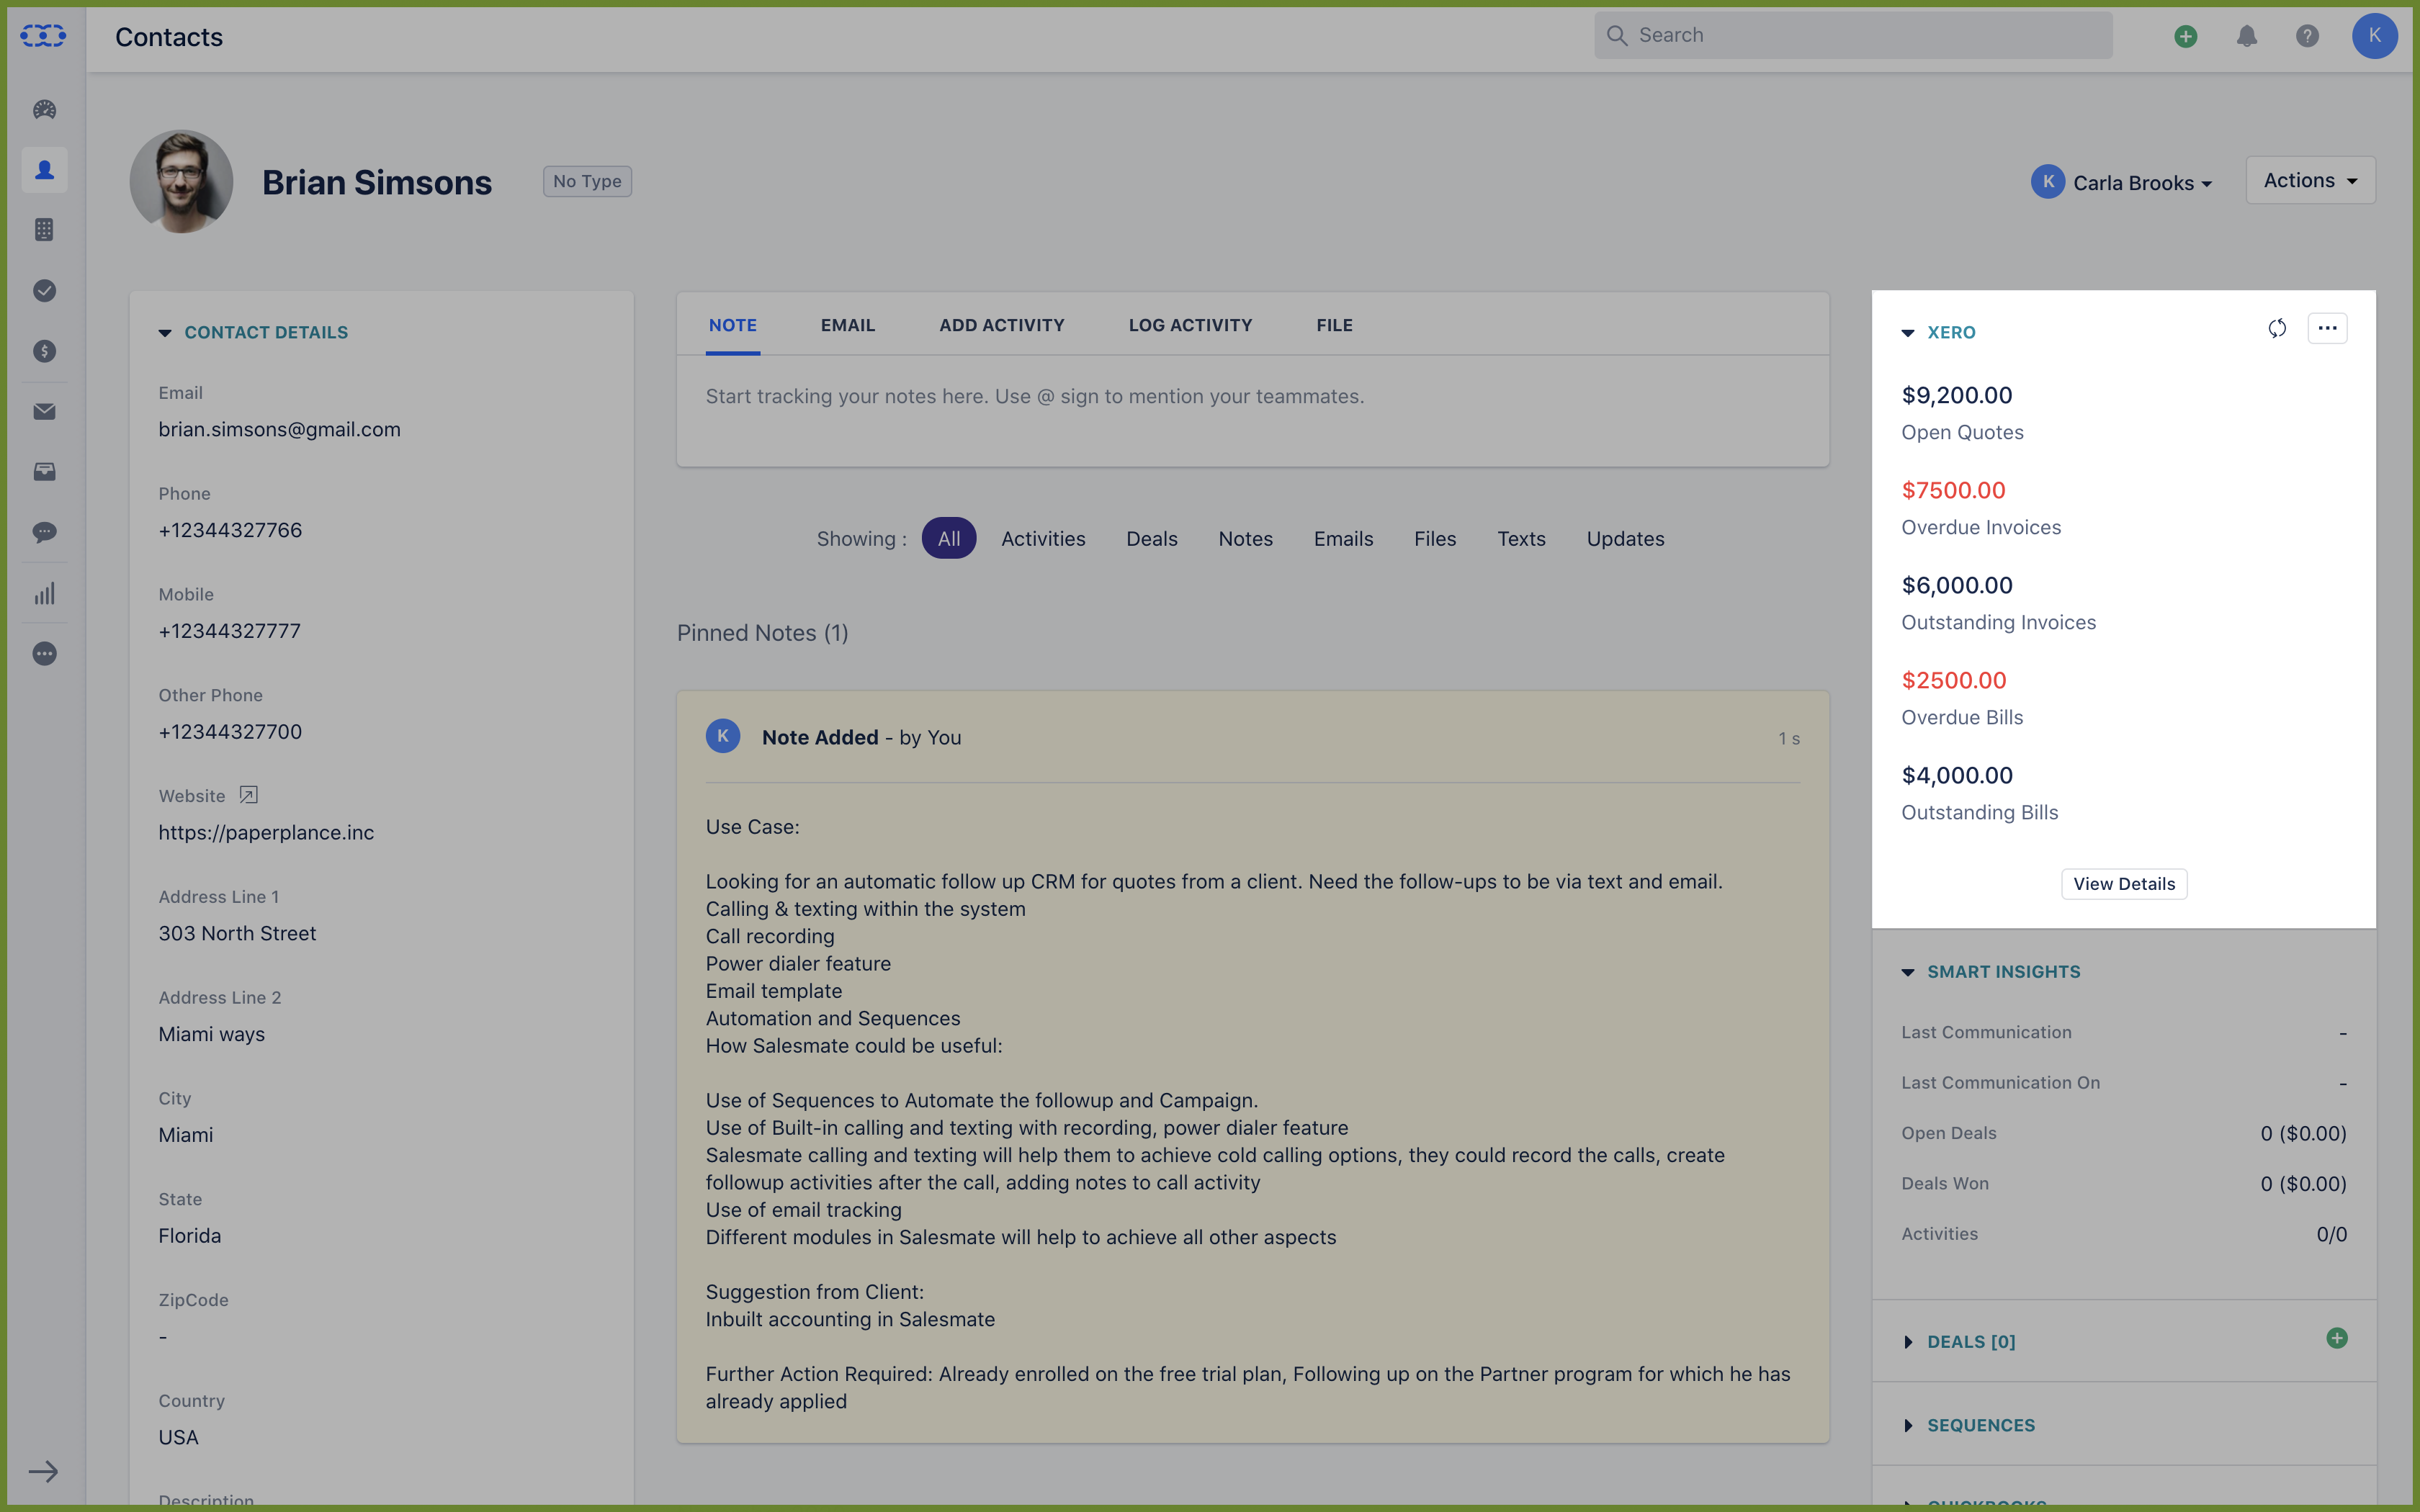Add a new deal with green plus
2420x1512 pixels.
[2337, 1338]
